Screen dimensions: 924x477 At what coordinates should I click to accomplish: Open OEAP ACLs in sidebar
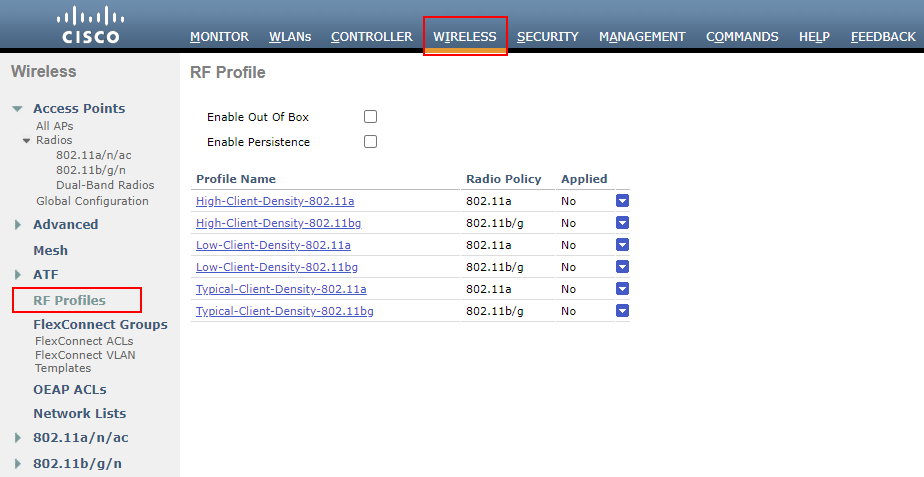point(70,390)
